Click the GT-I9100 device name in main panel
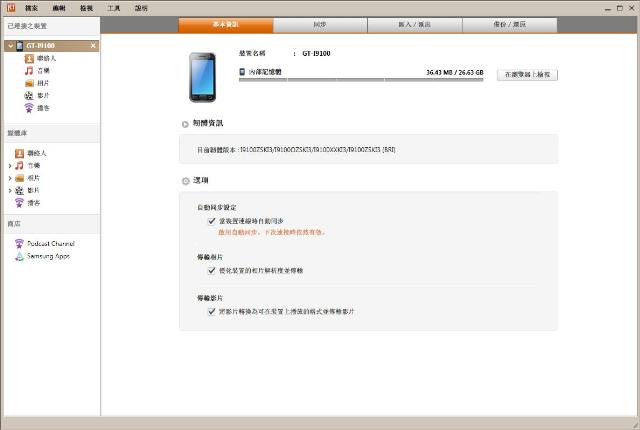The height and width of the screenshot is (430, 640). (316, 53)
